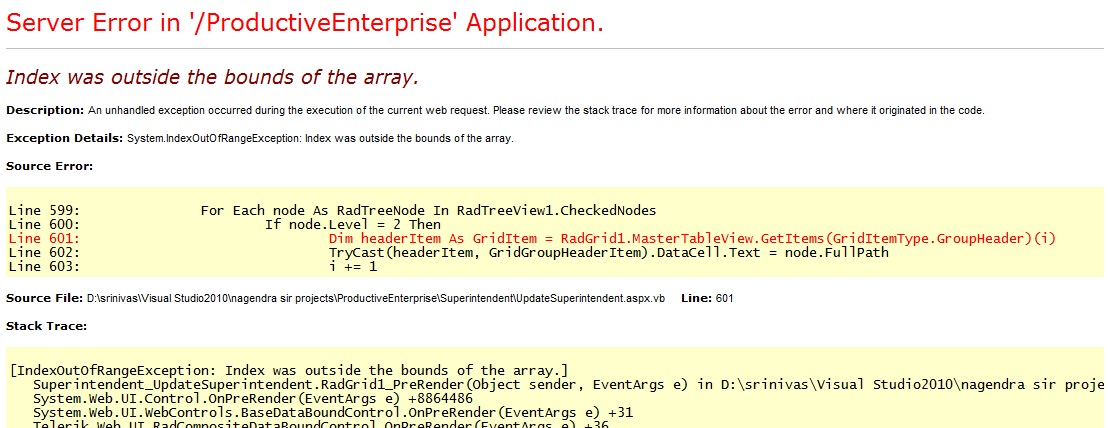Click the bracketed IndexOutOfRangeException stack trace line
Image resolution: width=1108 pixels, height=428 pixels.
pyautogui.click(x=289, y=371)
